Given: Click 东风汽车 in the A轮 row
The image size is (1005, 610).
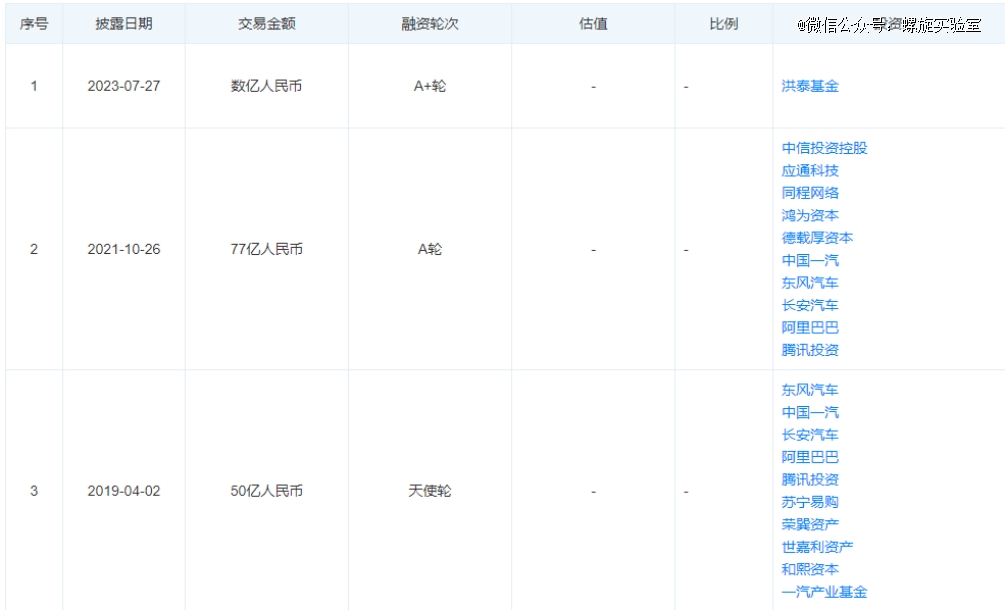Looking at the screenshot, I should tap(810, 283).
